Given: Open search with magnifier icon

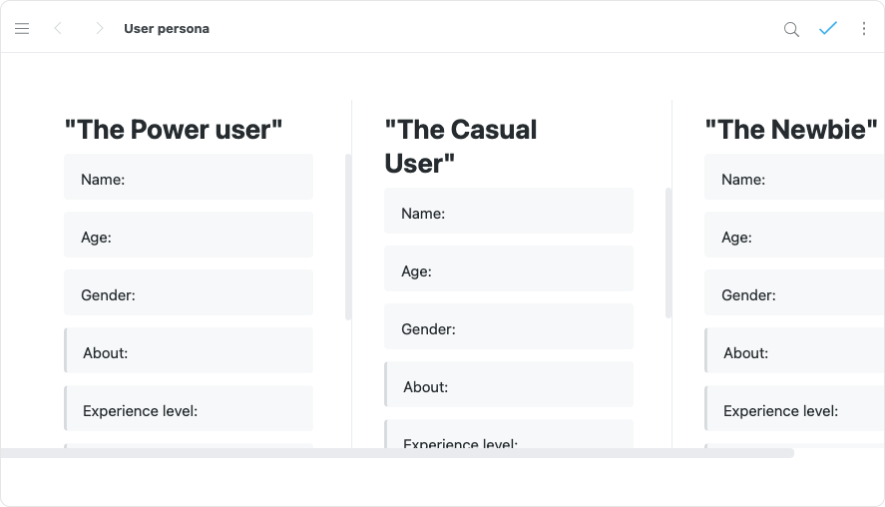Looking at the screenshot, I should click(x=791, y=29).
